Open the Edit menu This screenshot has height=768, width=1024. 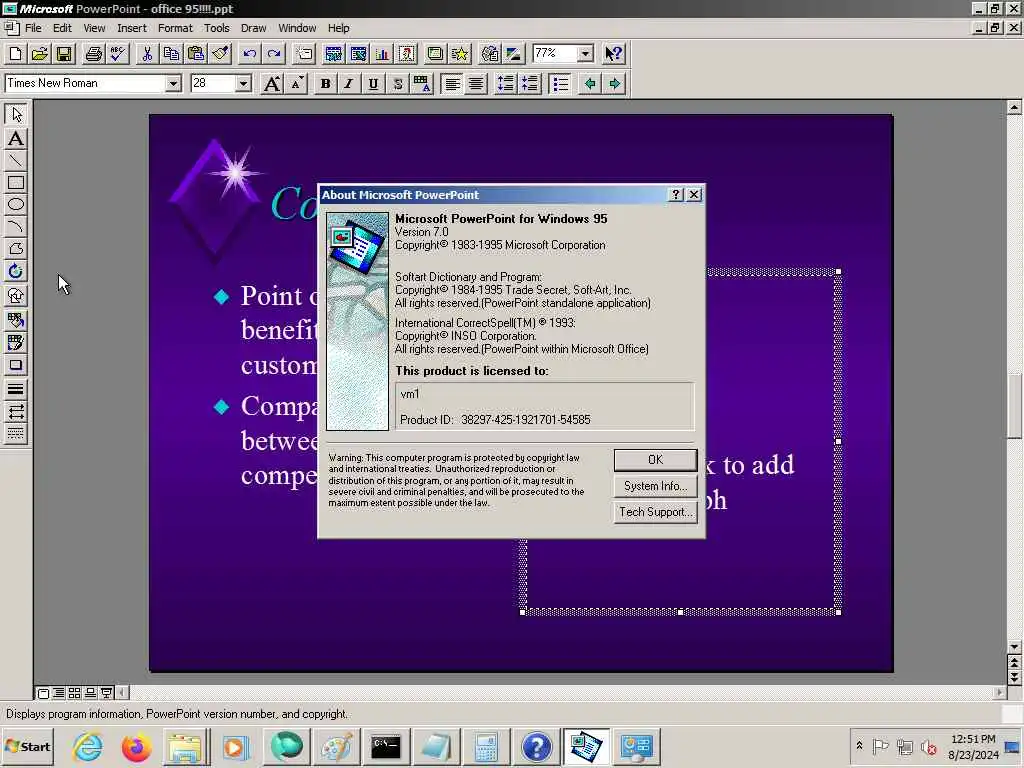coord(62,28)
